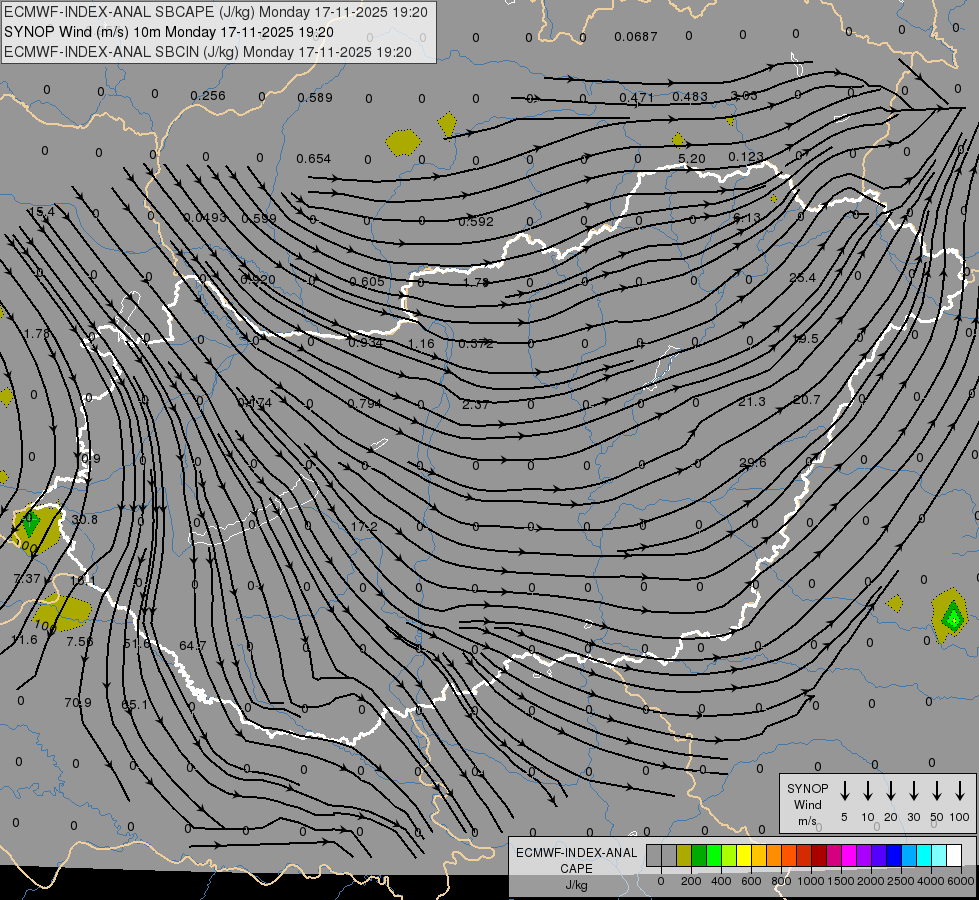
Task: Click the value 29.6 on the map
Action: [752, 462]
